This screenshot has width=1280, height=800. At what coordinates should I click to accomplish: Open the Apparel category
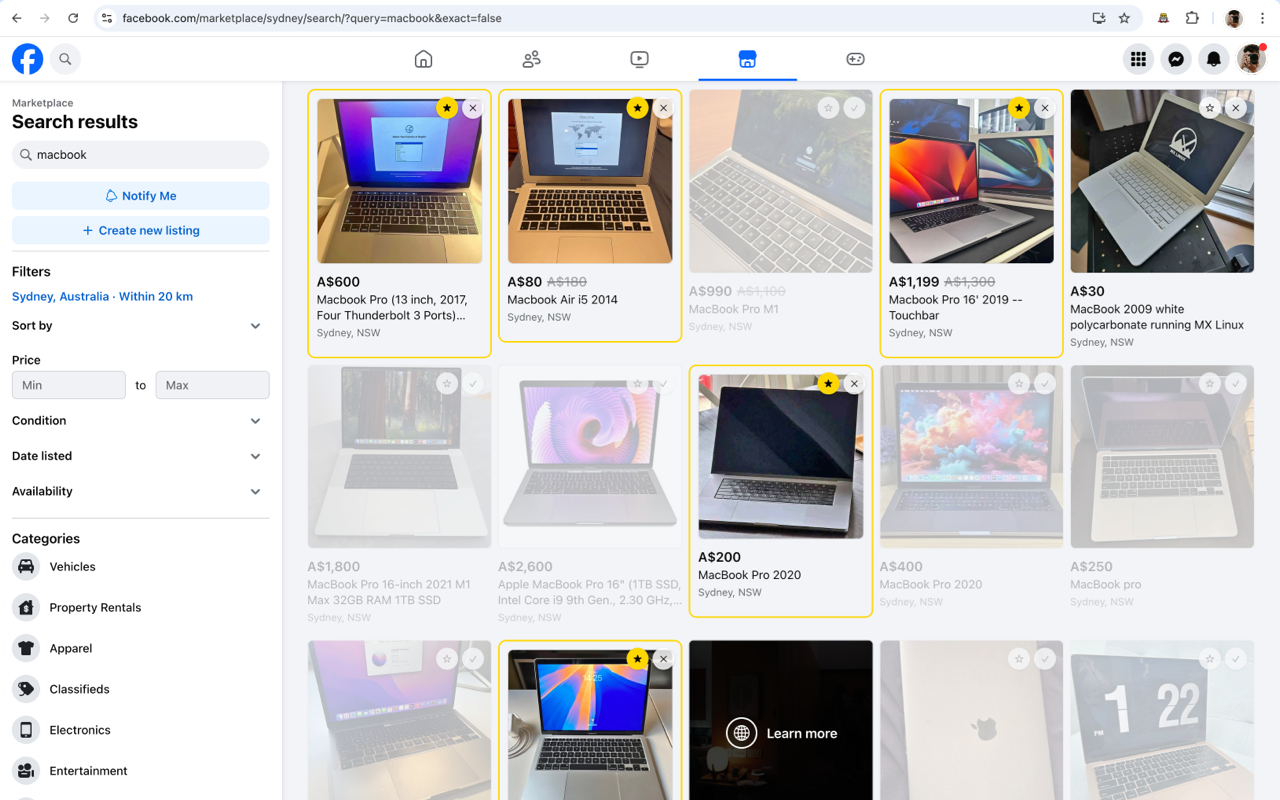pos(141,648)
